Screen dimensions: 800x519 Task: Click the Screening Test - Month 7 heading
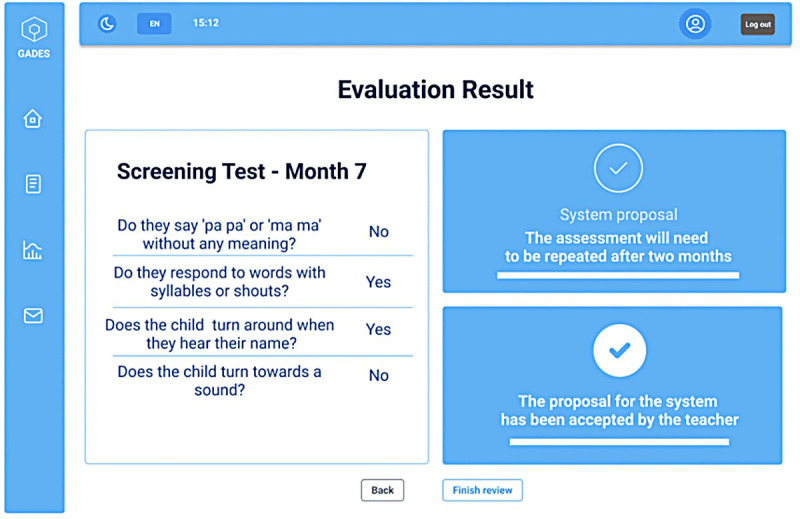click(x=241, y=171)
